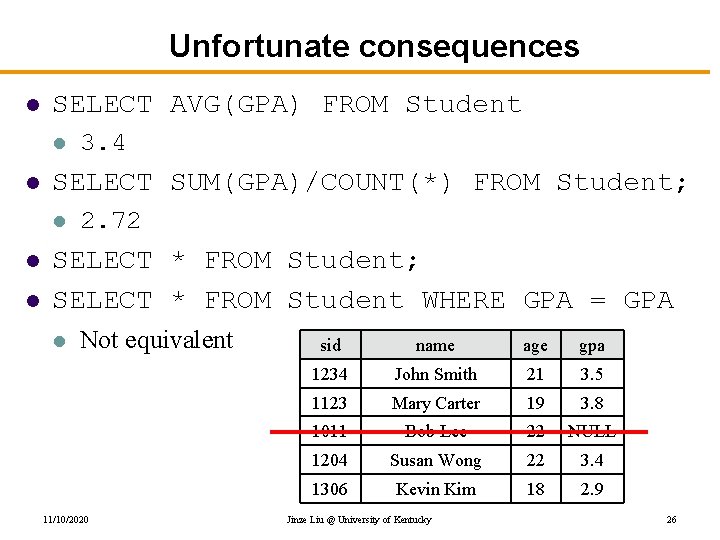Click the SUM(GPA)/COUNT(*) query line

(x=370, y=182)
